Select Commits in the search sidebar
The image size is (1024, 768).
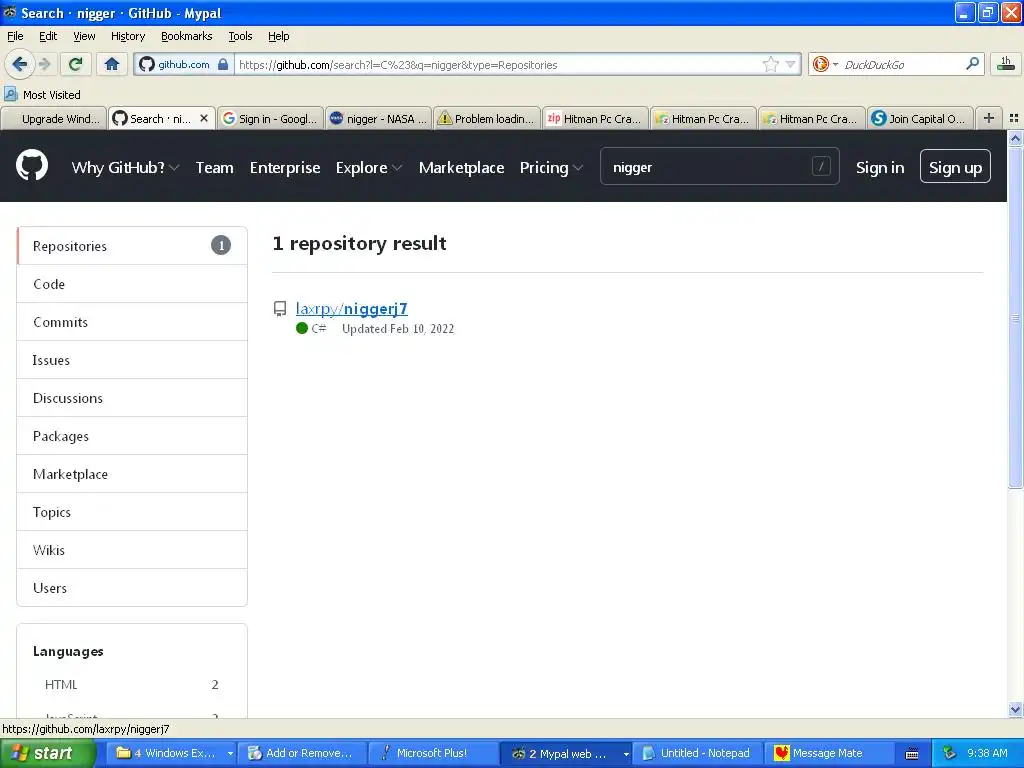point(132,322)
